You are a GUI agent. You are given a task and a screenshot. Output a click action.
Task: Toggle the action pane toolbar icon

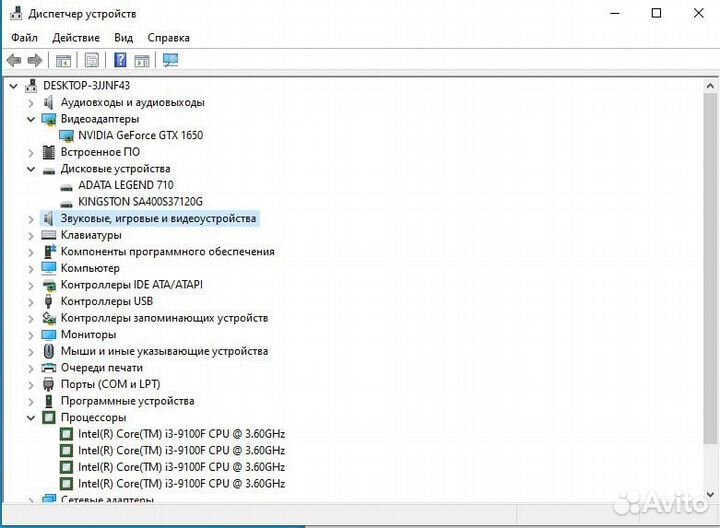(142, 60)
